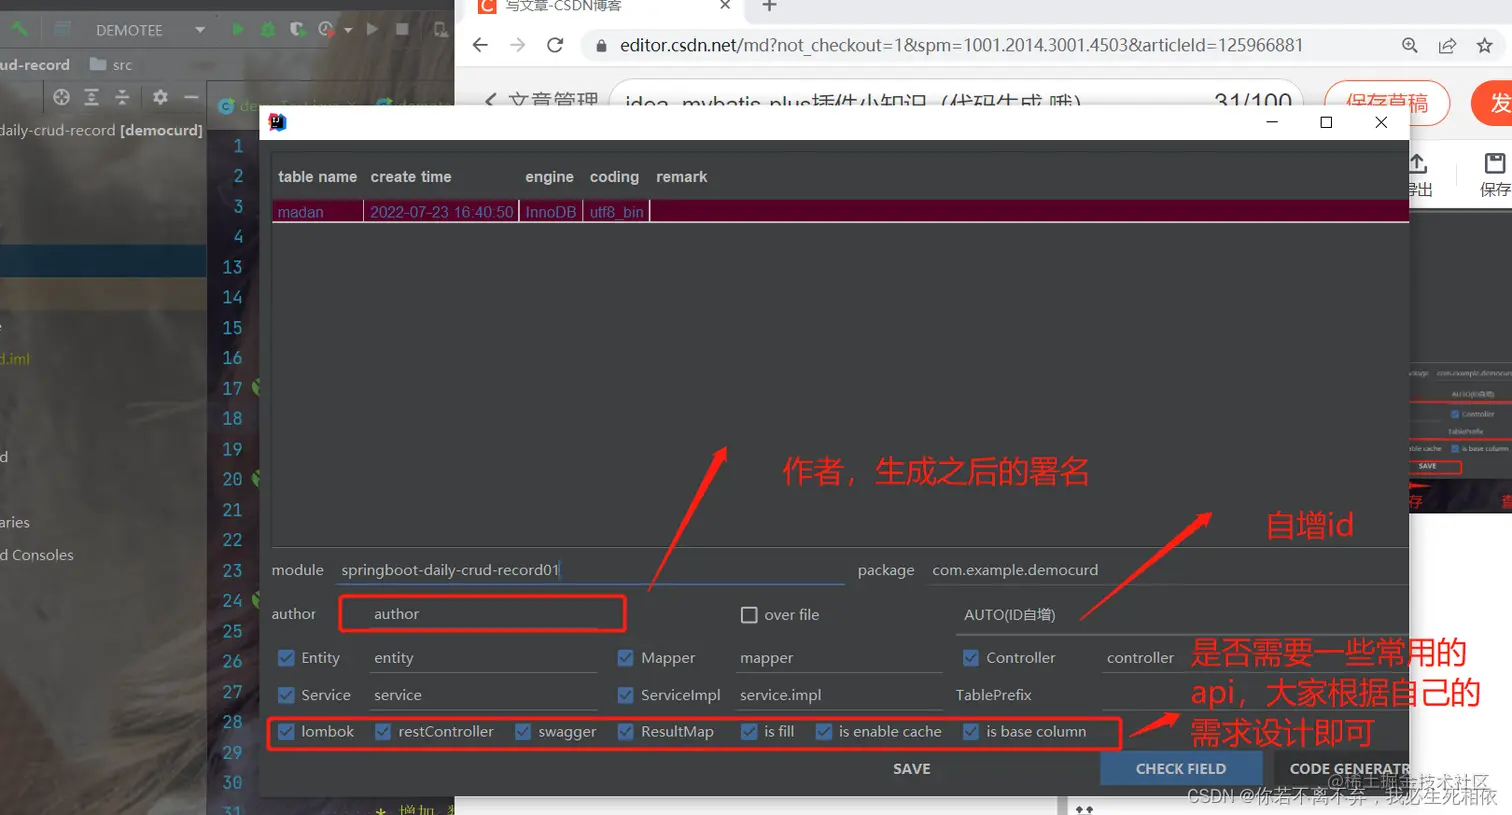
Task: Click the CHECK FIELD button
Action: click(1181, 768)
